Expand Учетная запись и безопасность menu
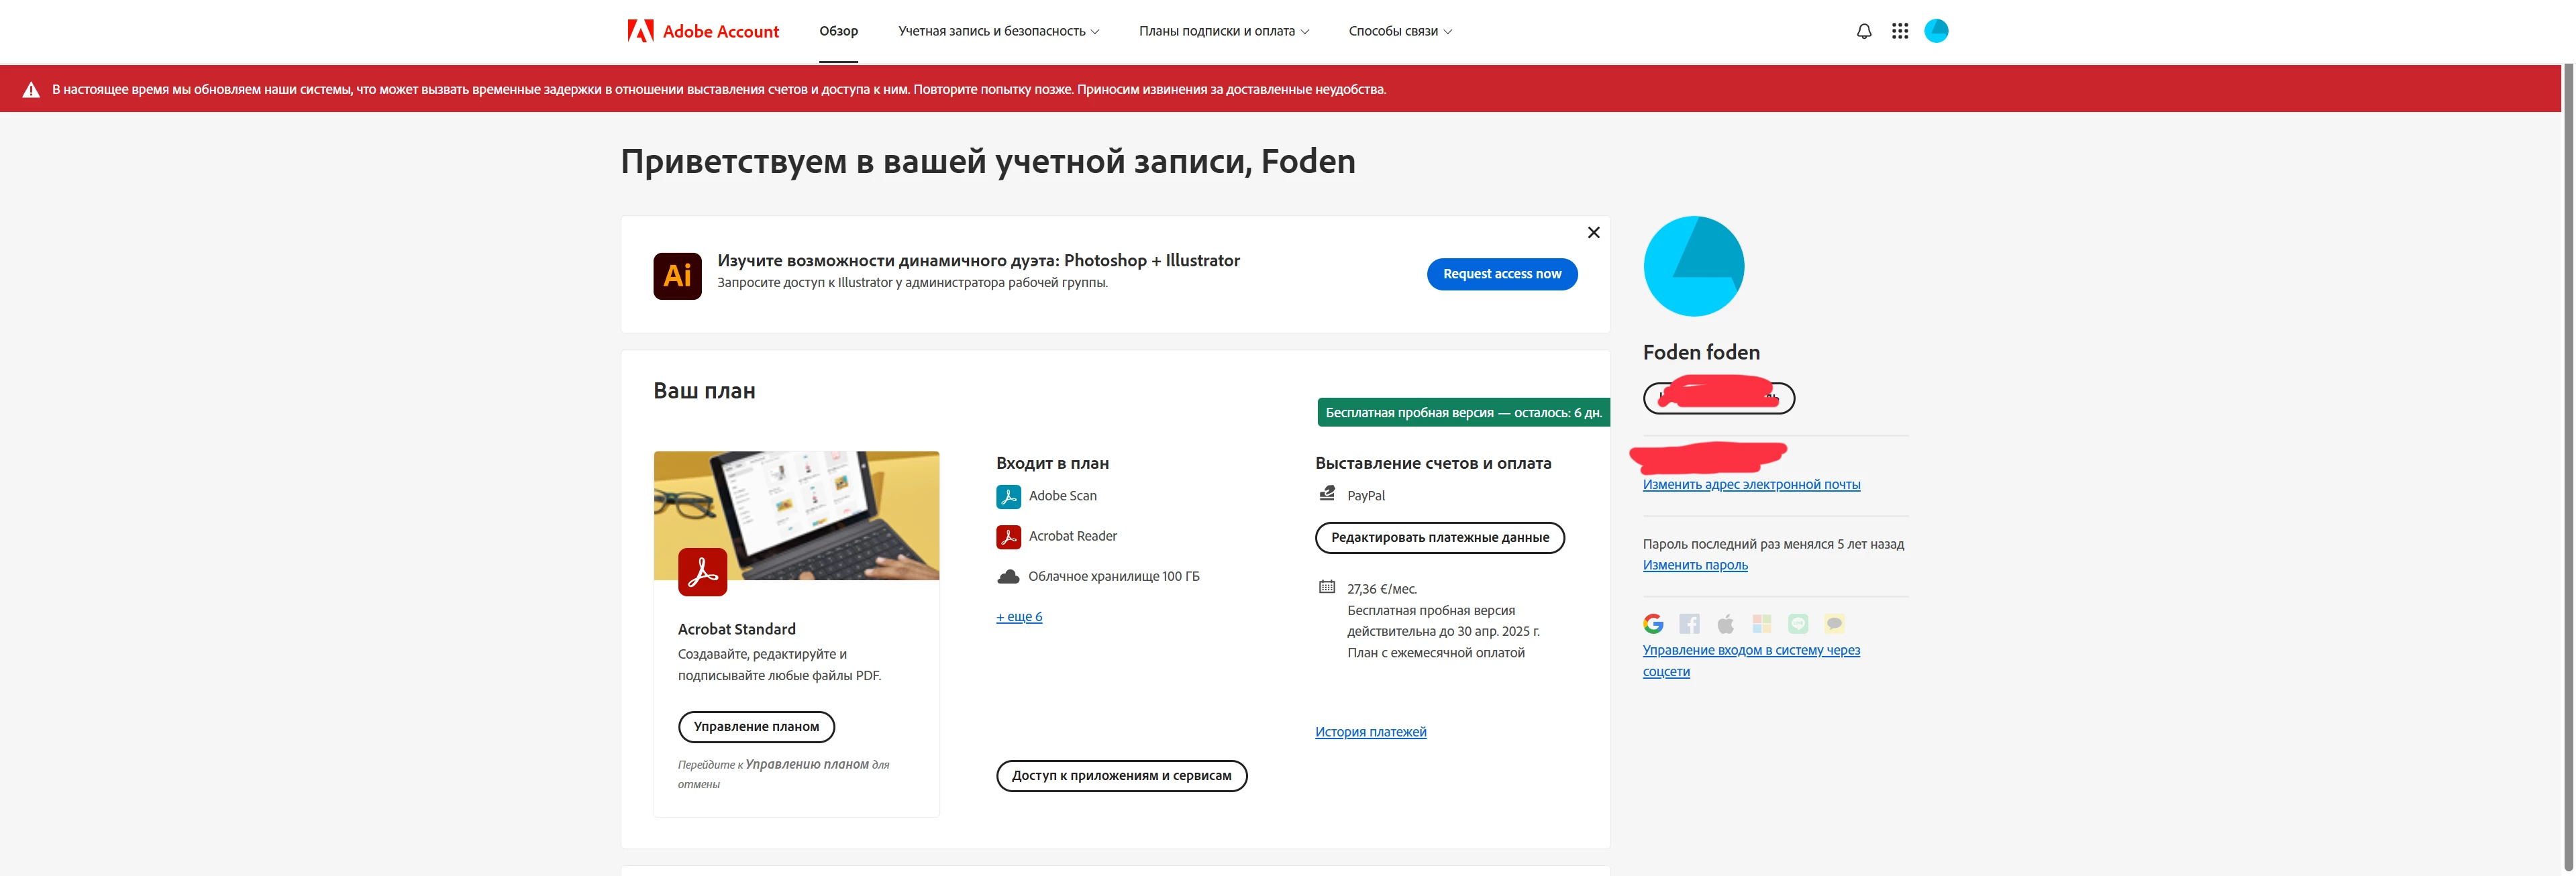This screenshot has width=2576, height=876. (998, 31)
